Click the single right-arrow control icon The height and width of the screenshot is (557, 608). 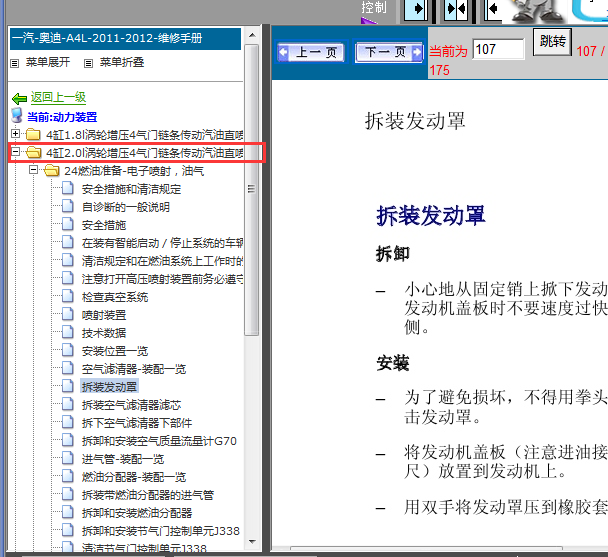pyautogui.click(x=416, y=9)
